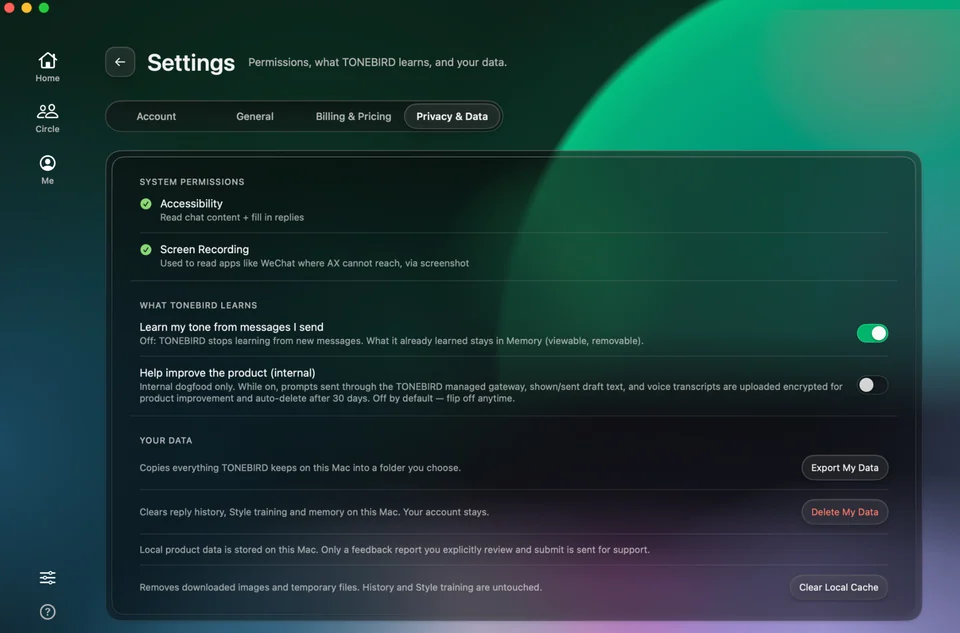Select the Privacy & Data tab
The width and height of the screenshot is (960, 633).
point(452,116)
